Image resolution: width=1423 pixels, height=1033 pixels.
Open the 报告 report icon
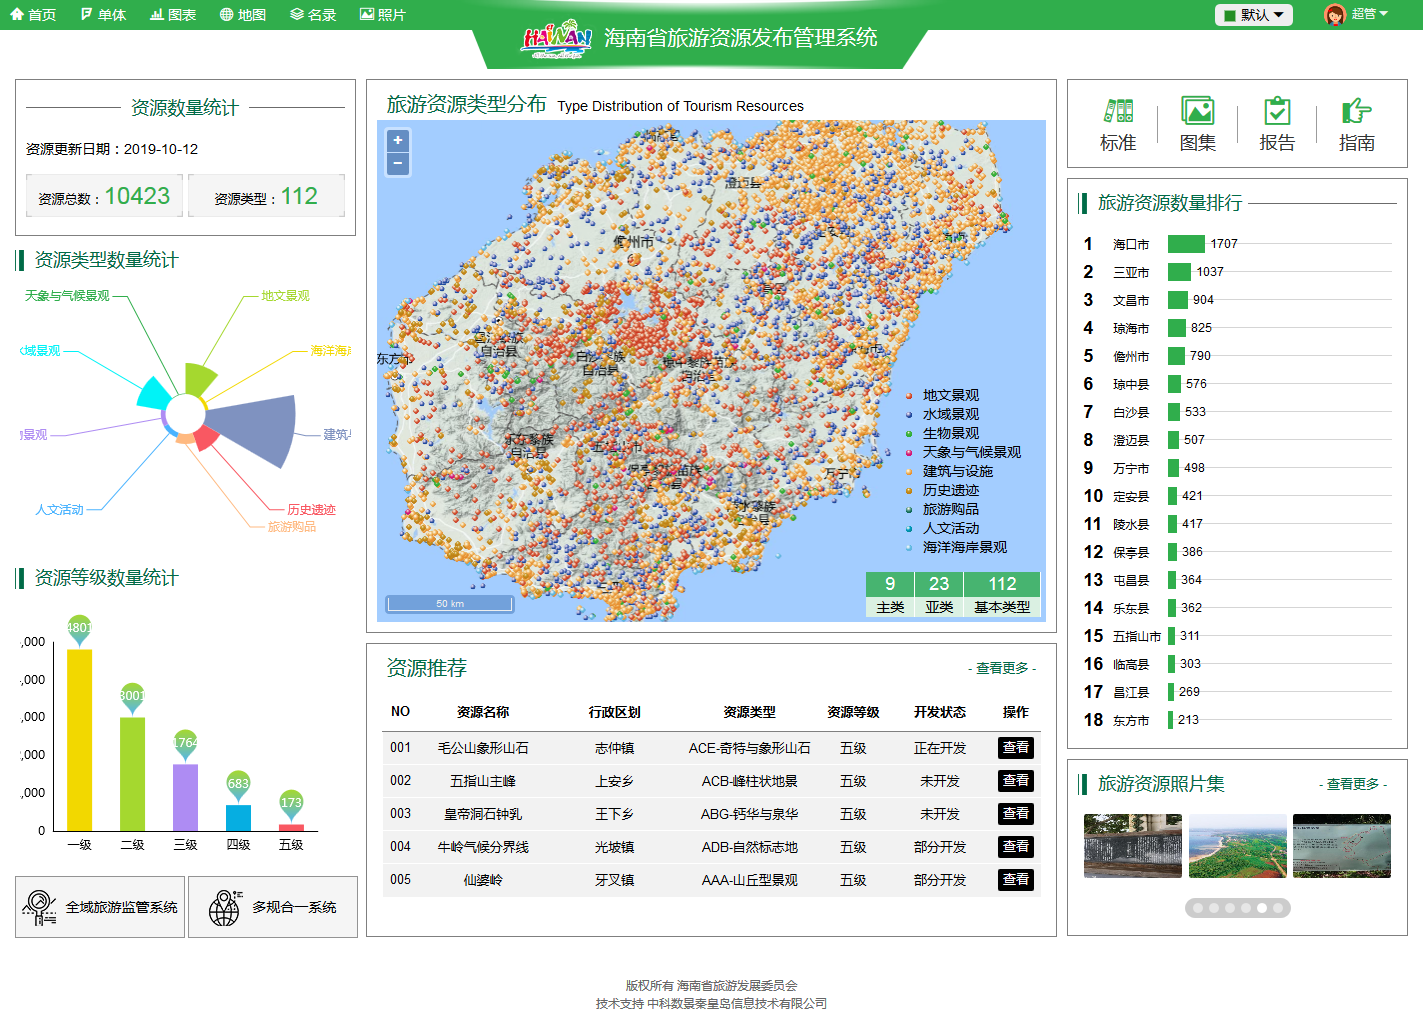[1277, 124]
